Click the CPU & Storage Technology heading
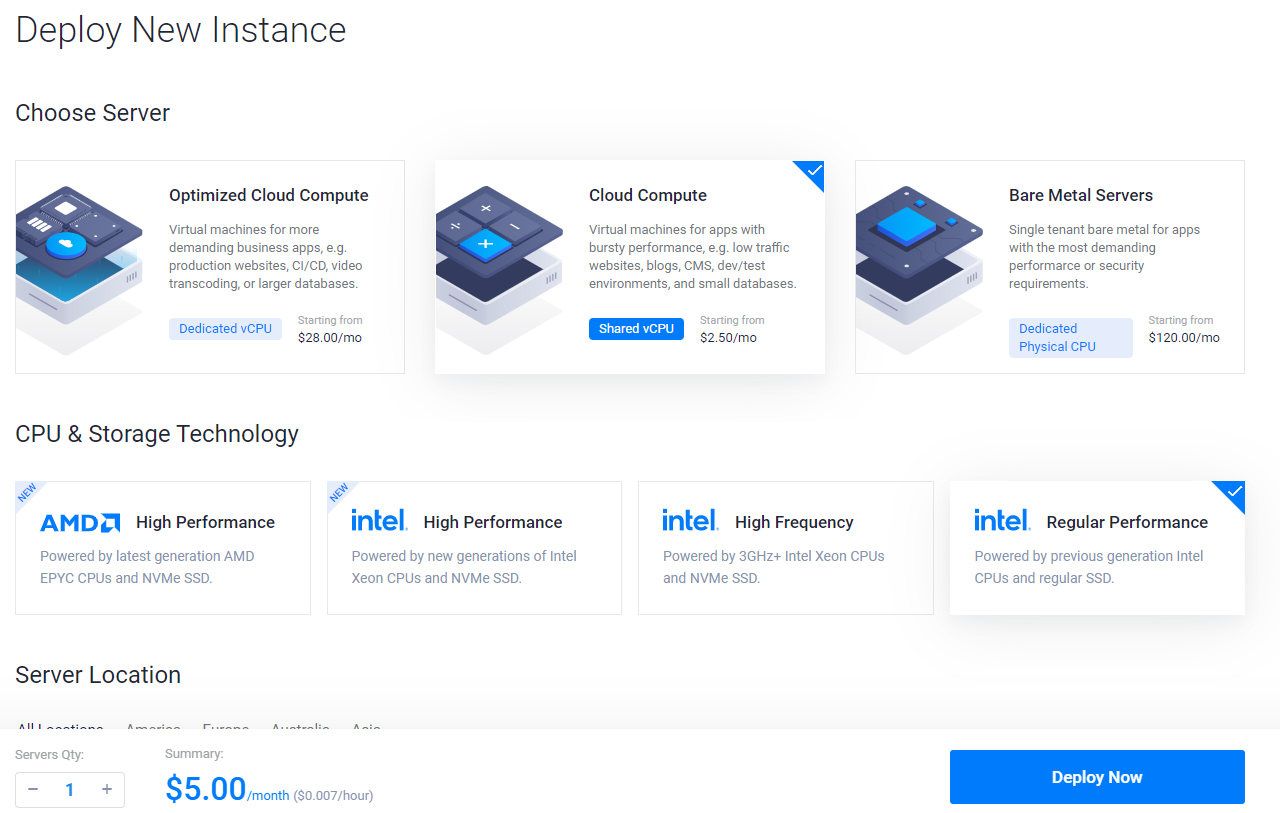This screenshot has width=1280, height=813. 157,434
